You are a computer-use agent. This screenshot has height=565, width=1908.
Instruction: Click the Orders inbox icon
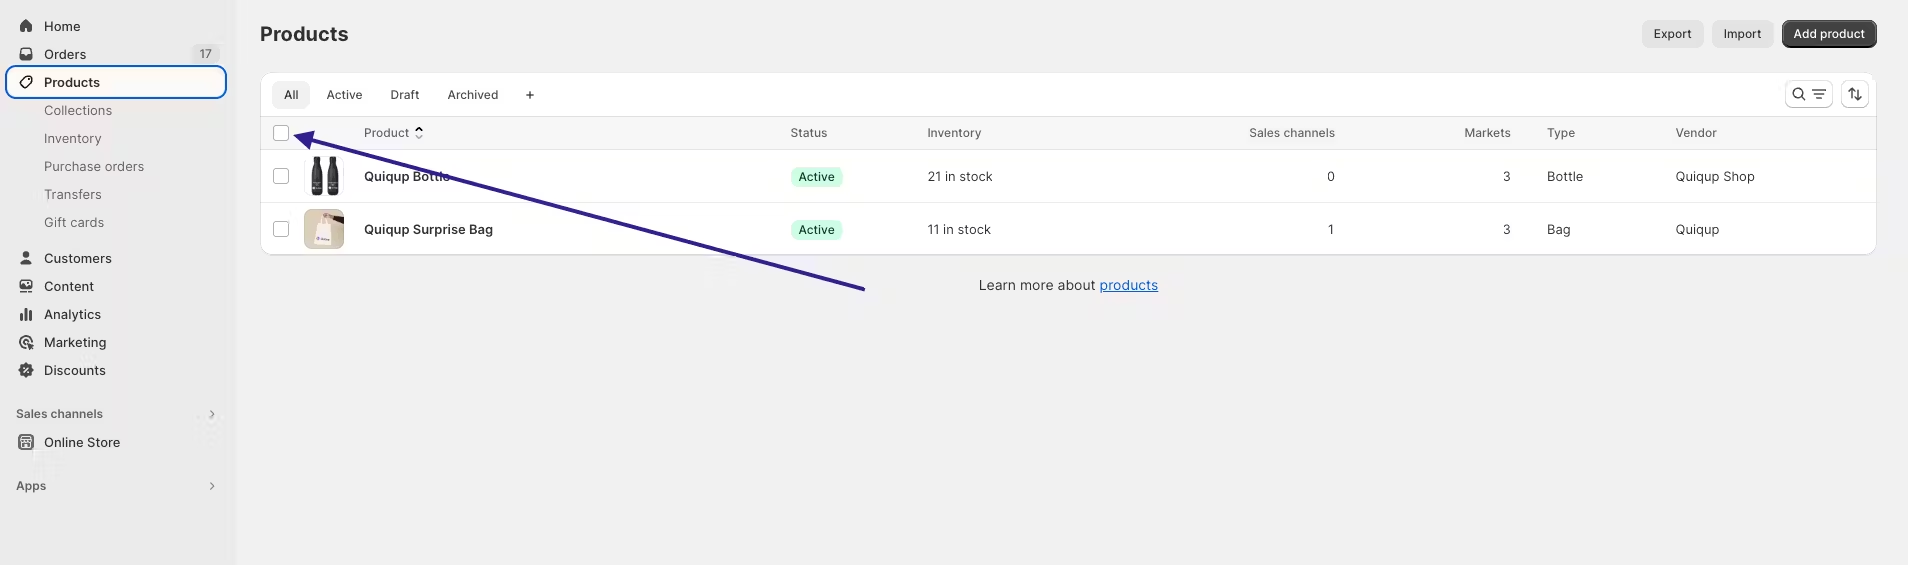(x=26, y=54)
